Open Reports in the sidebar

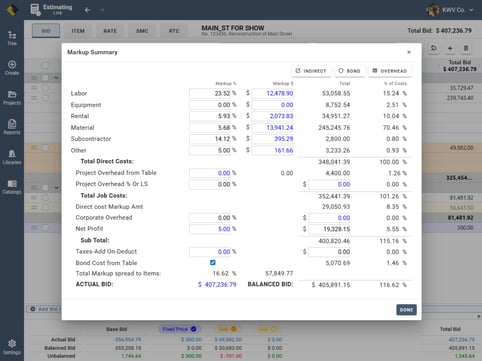pyautogui.click(x=12, y=127)
